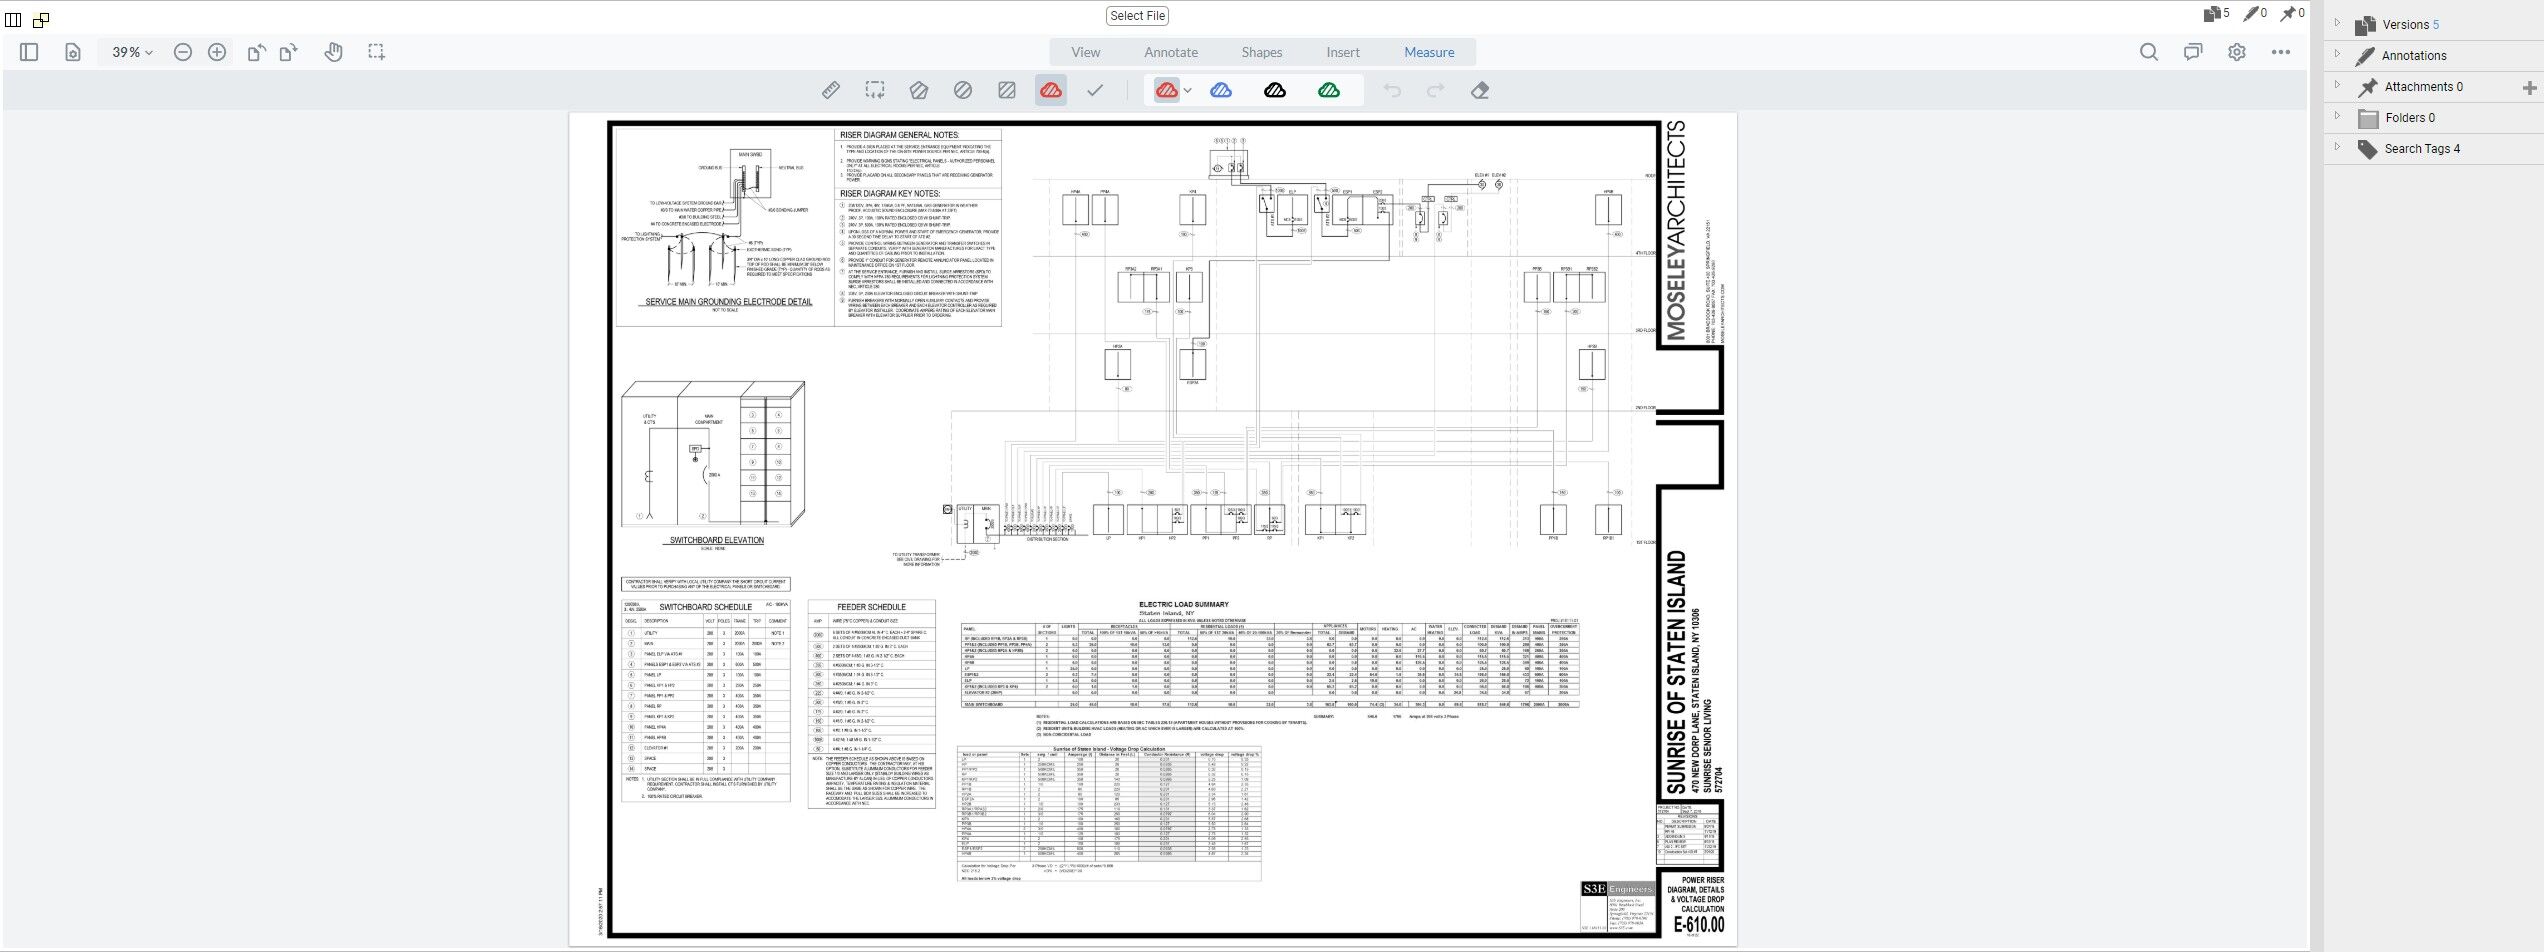The image size is (2544, 952).
Task: Expand the Versions section
Action: (x=2337, y=22)
